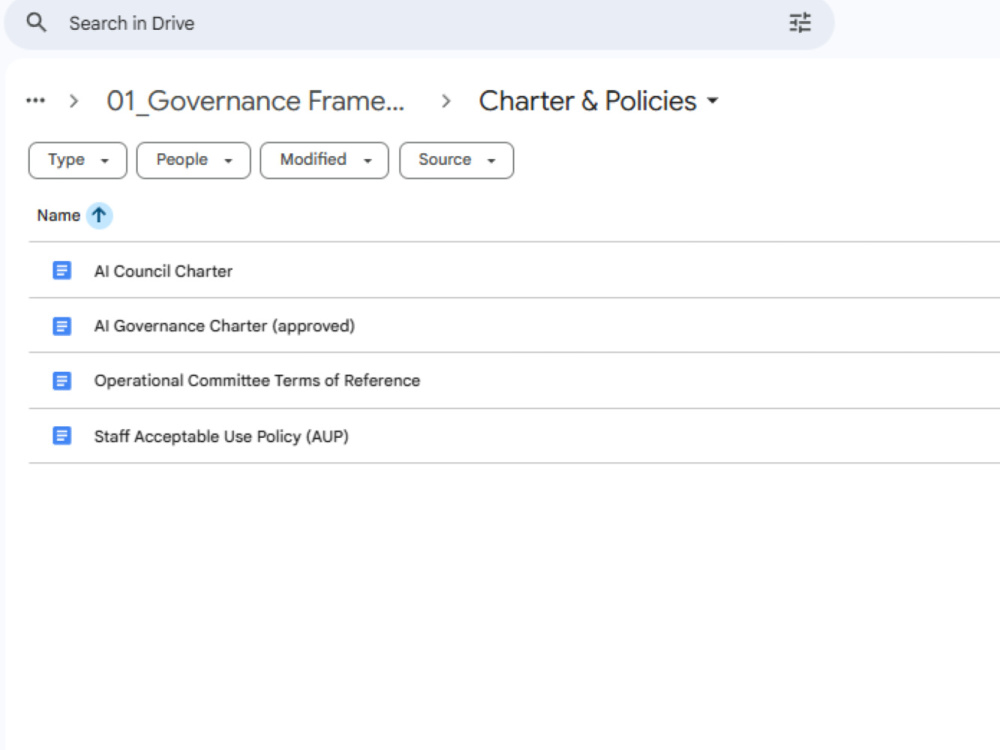Select Operational Committee Terms of Reference file
The image size is (1000, 750).
(x=514, y=381)
